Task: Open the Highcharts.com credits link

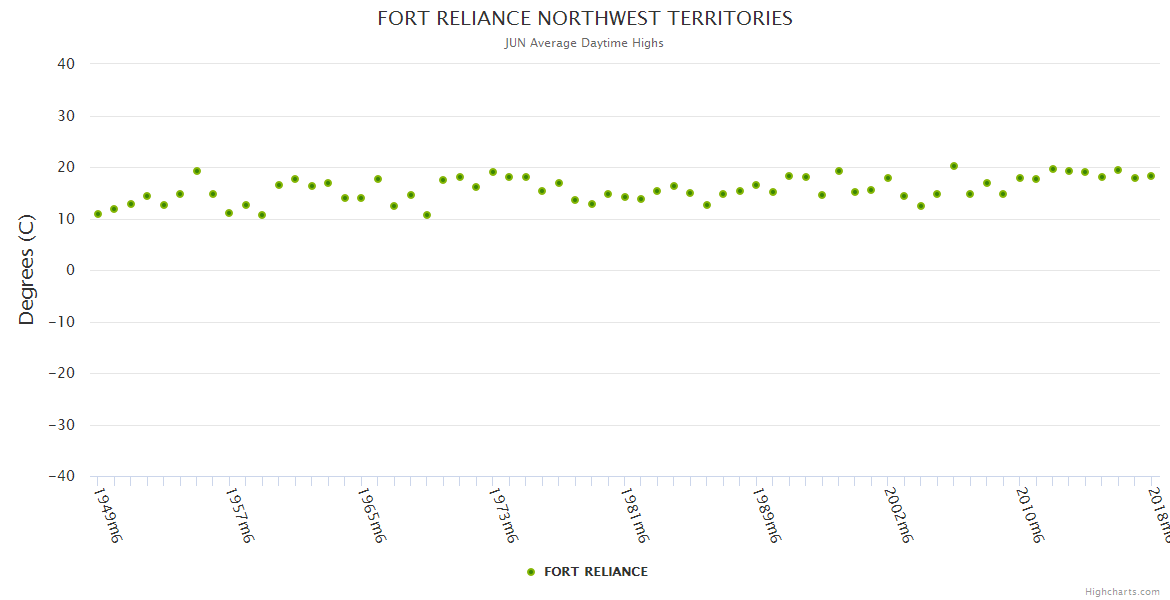Action: (x=1122, y=592)
